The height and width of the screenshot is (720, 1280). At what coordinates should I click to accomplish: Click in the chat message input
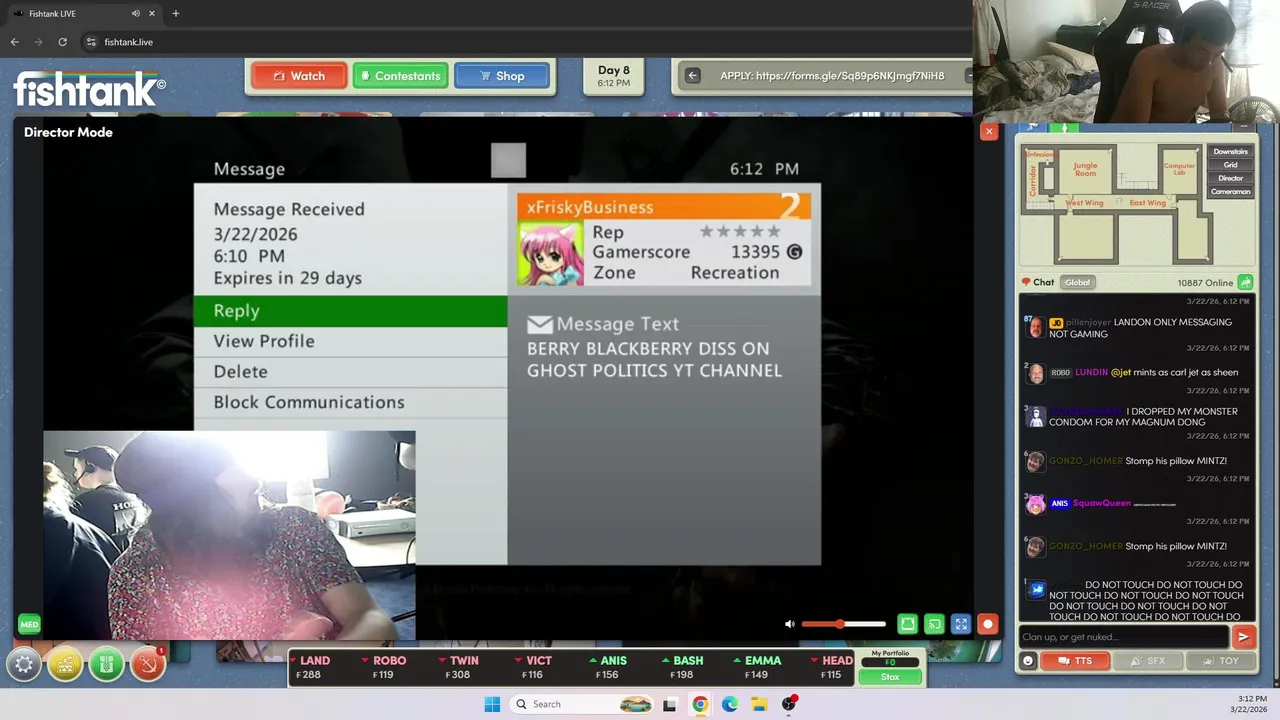pyautogui.click(x=1124, y=637)
